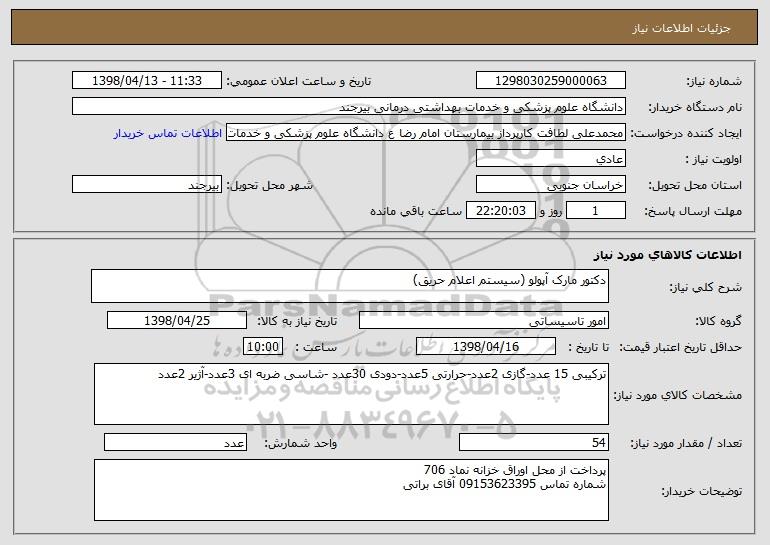Click the label شهر محل تحویل
Image resolution: width=770 pixels, height=545 pixels.
tap(269, 186)
